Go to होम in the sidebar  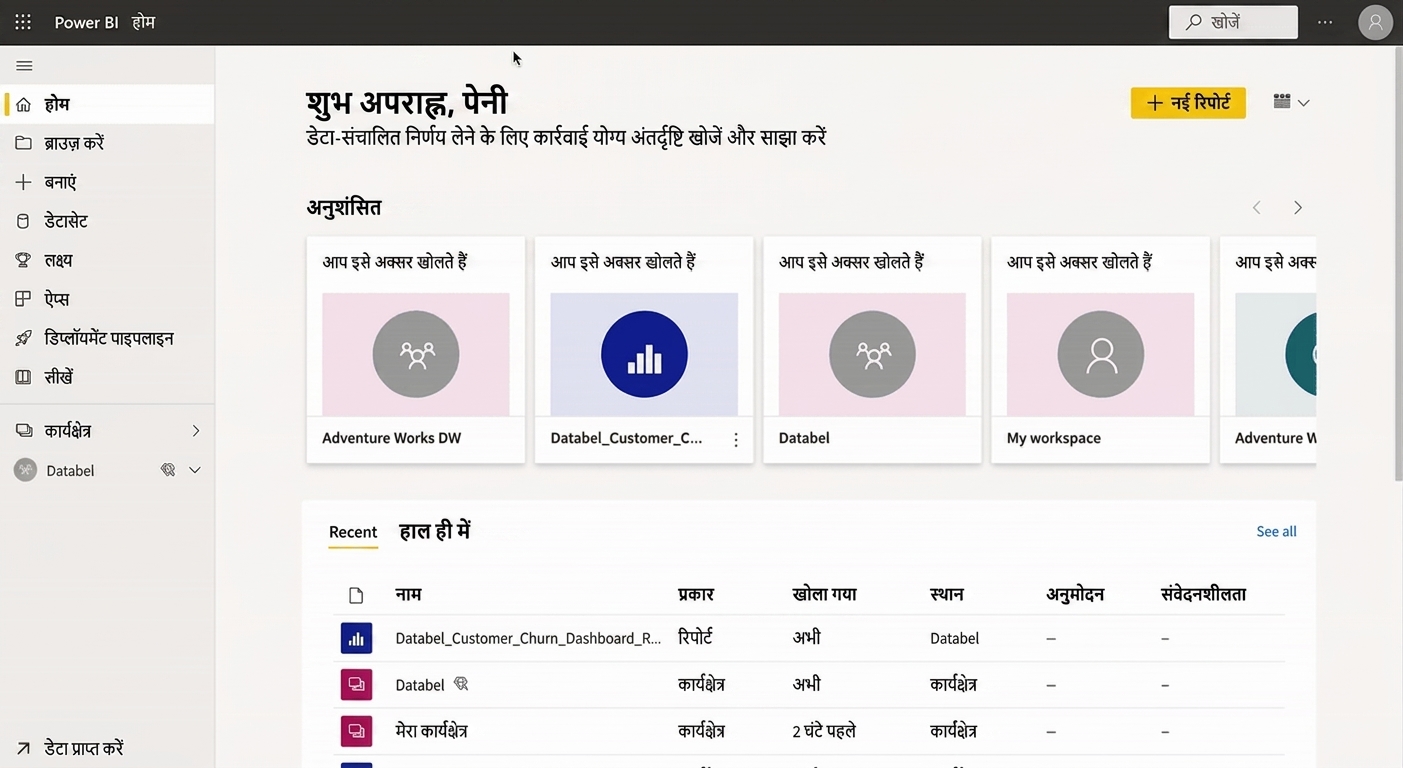coord(107,104)
